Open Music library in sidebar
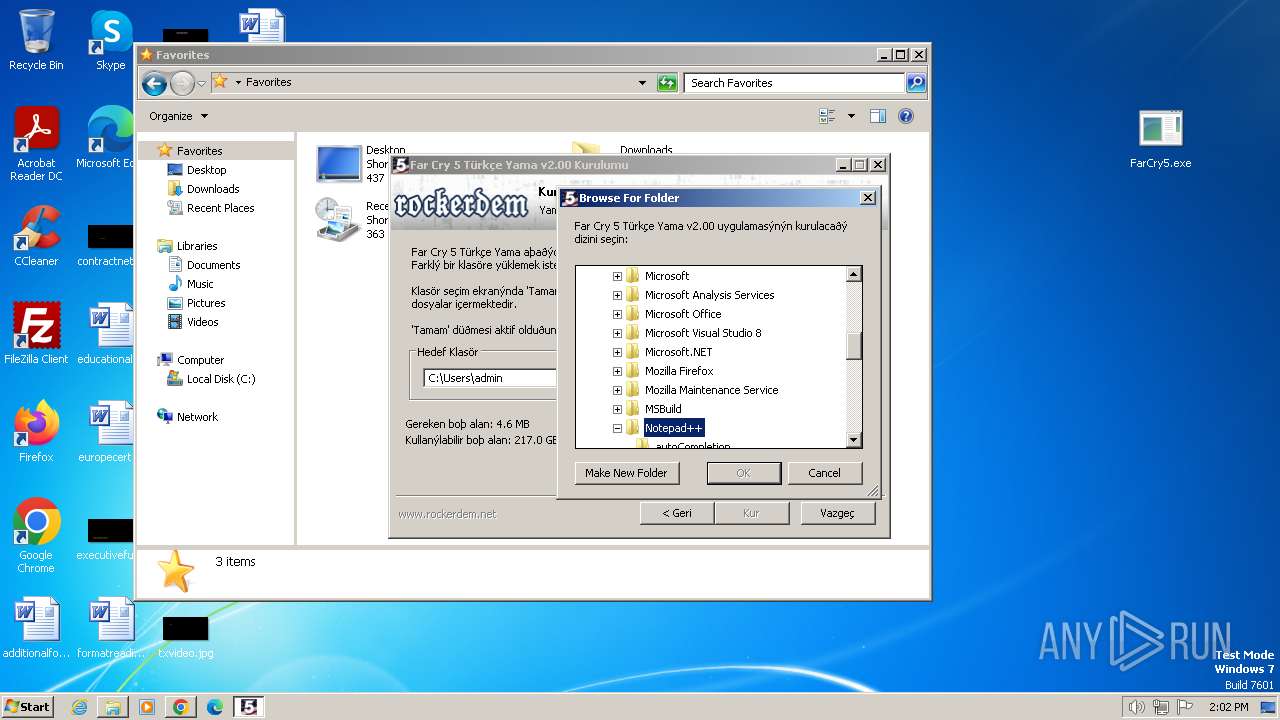 [200, 284]
